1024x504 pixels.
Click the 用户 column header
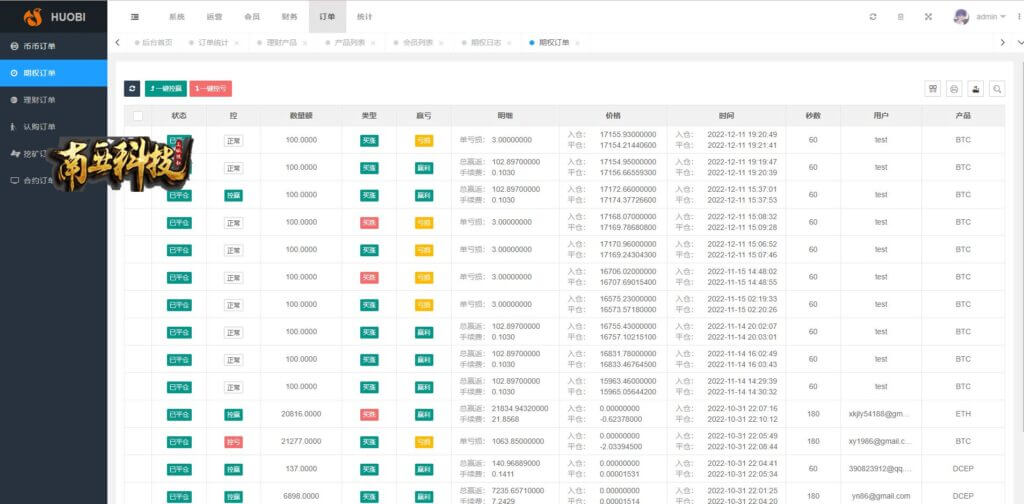(x=881, y=116)
